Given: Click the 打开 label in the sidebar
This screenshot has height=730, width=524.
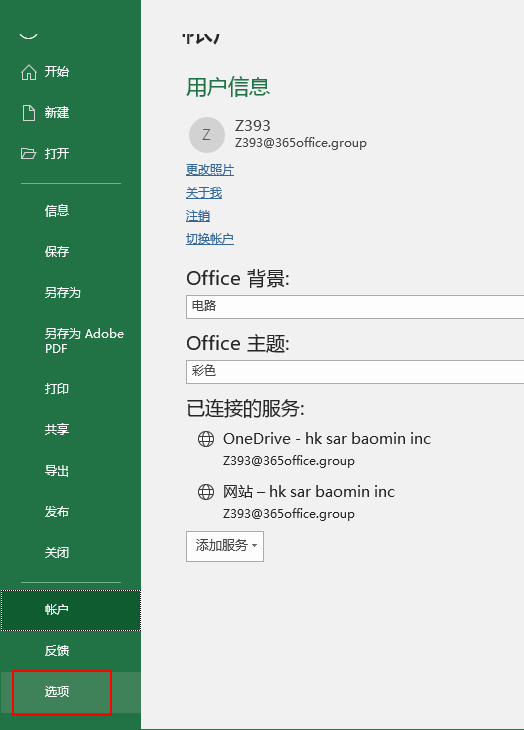Looking at the screenshot, I should (x=57, y=154).
